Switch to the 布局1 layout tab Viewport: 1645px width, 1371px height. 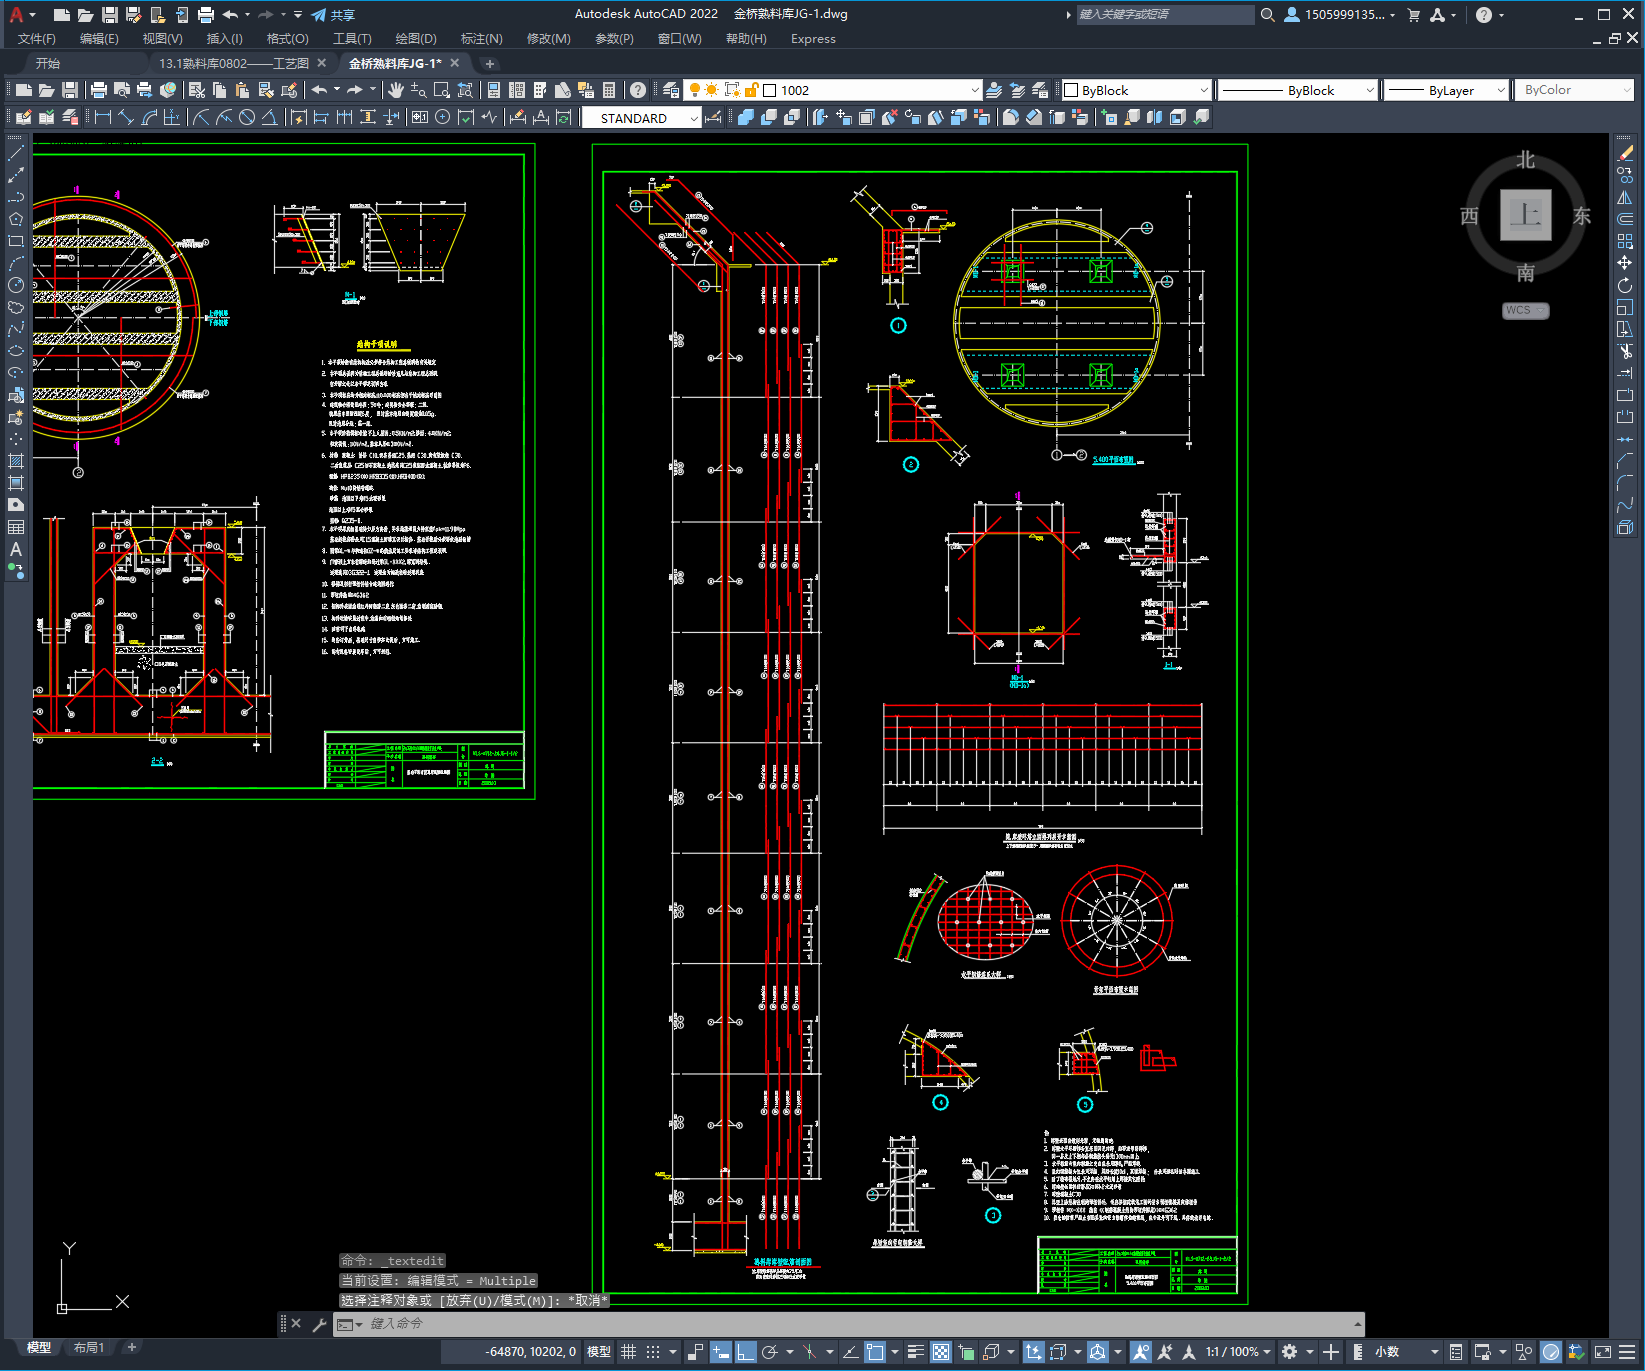[x=89, y=1347]
